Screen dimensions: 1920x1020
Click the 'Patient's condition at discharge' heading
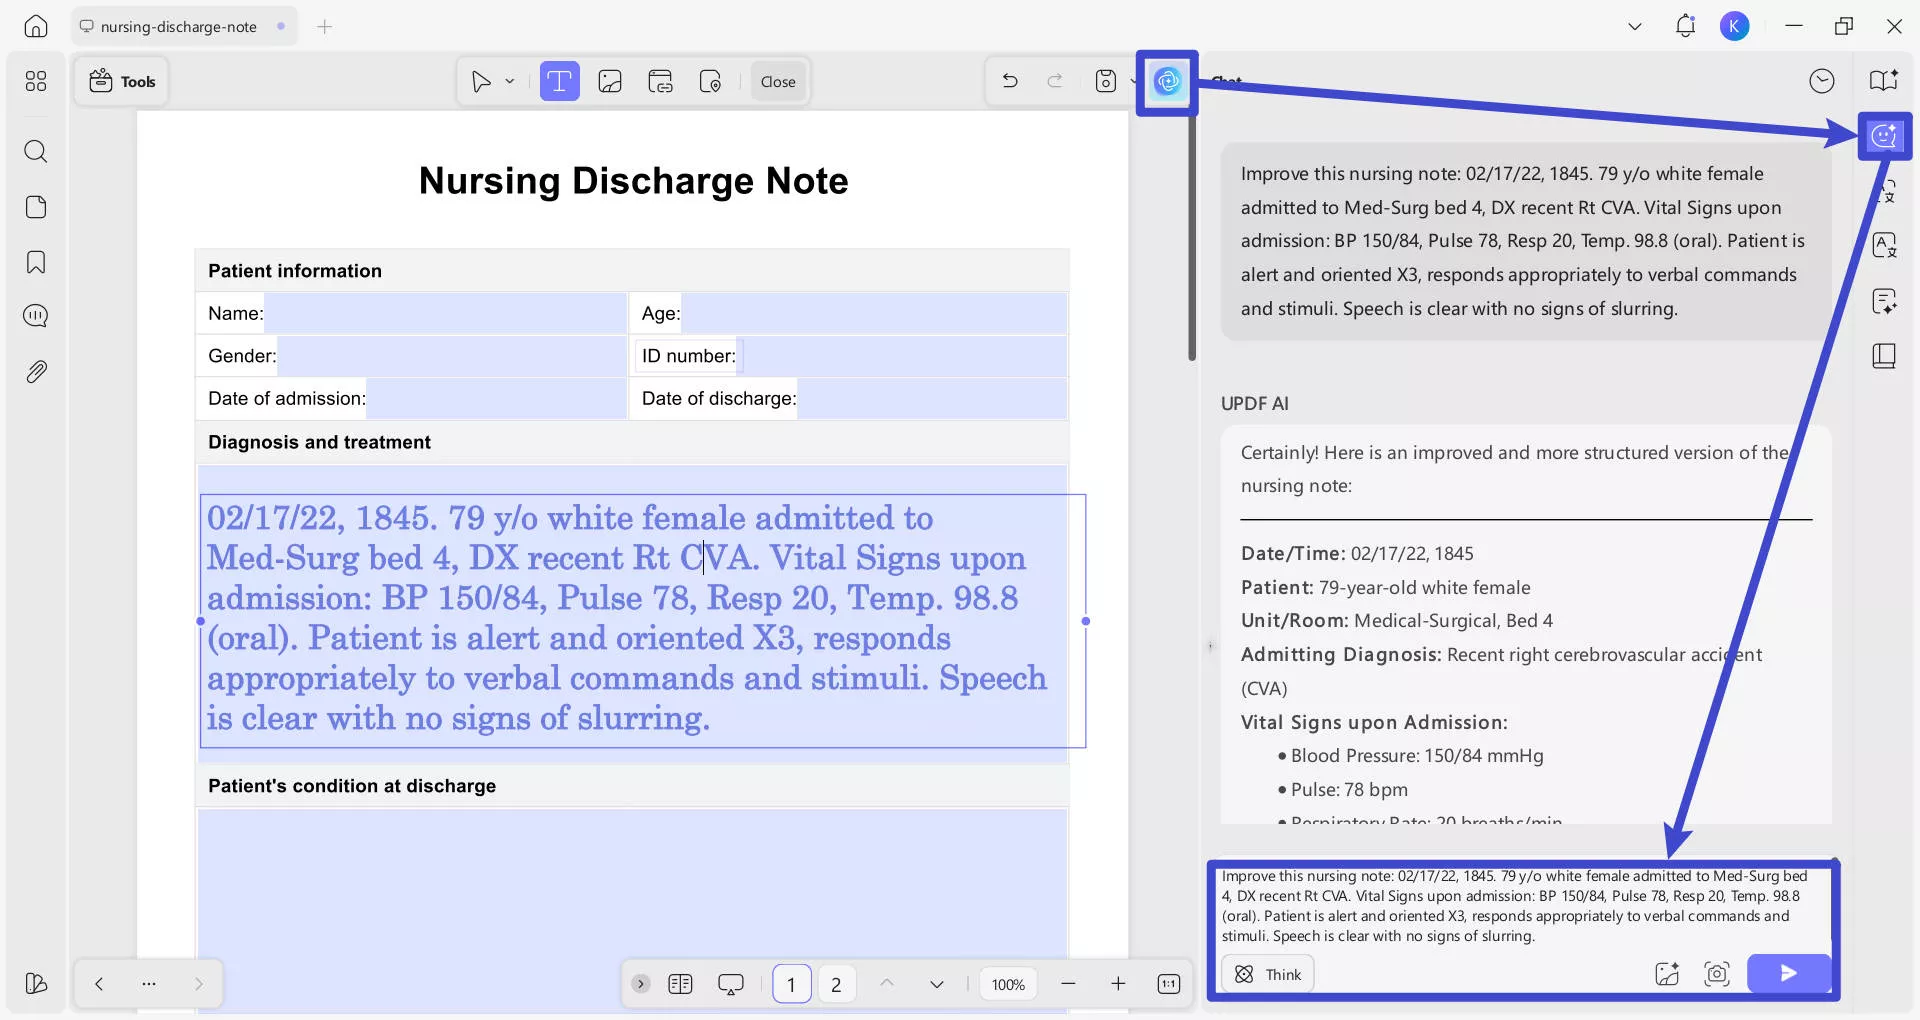pos(352,786)
